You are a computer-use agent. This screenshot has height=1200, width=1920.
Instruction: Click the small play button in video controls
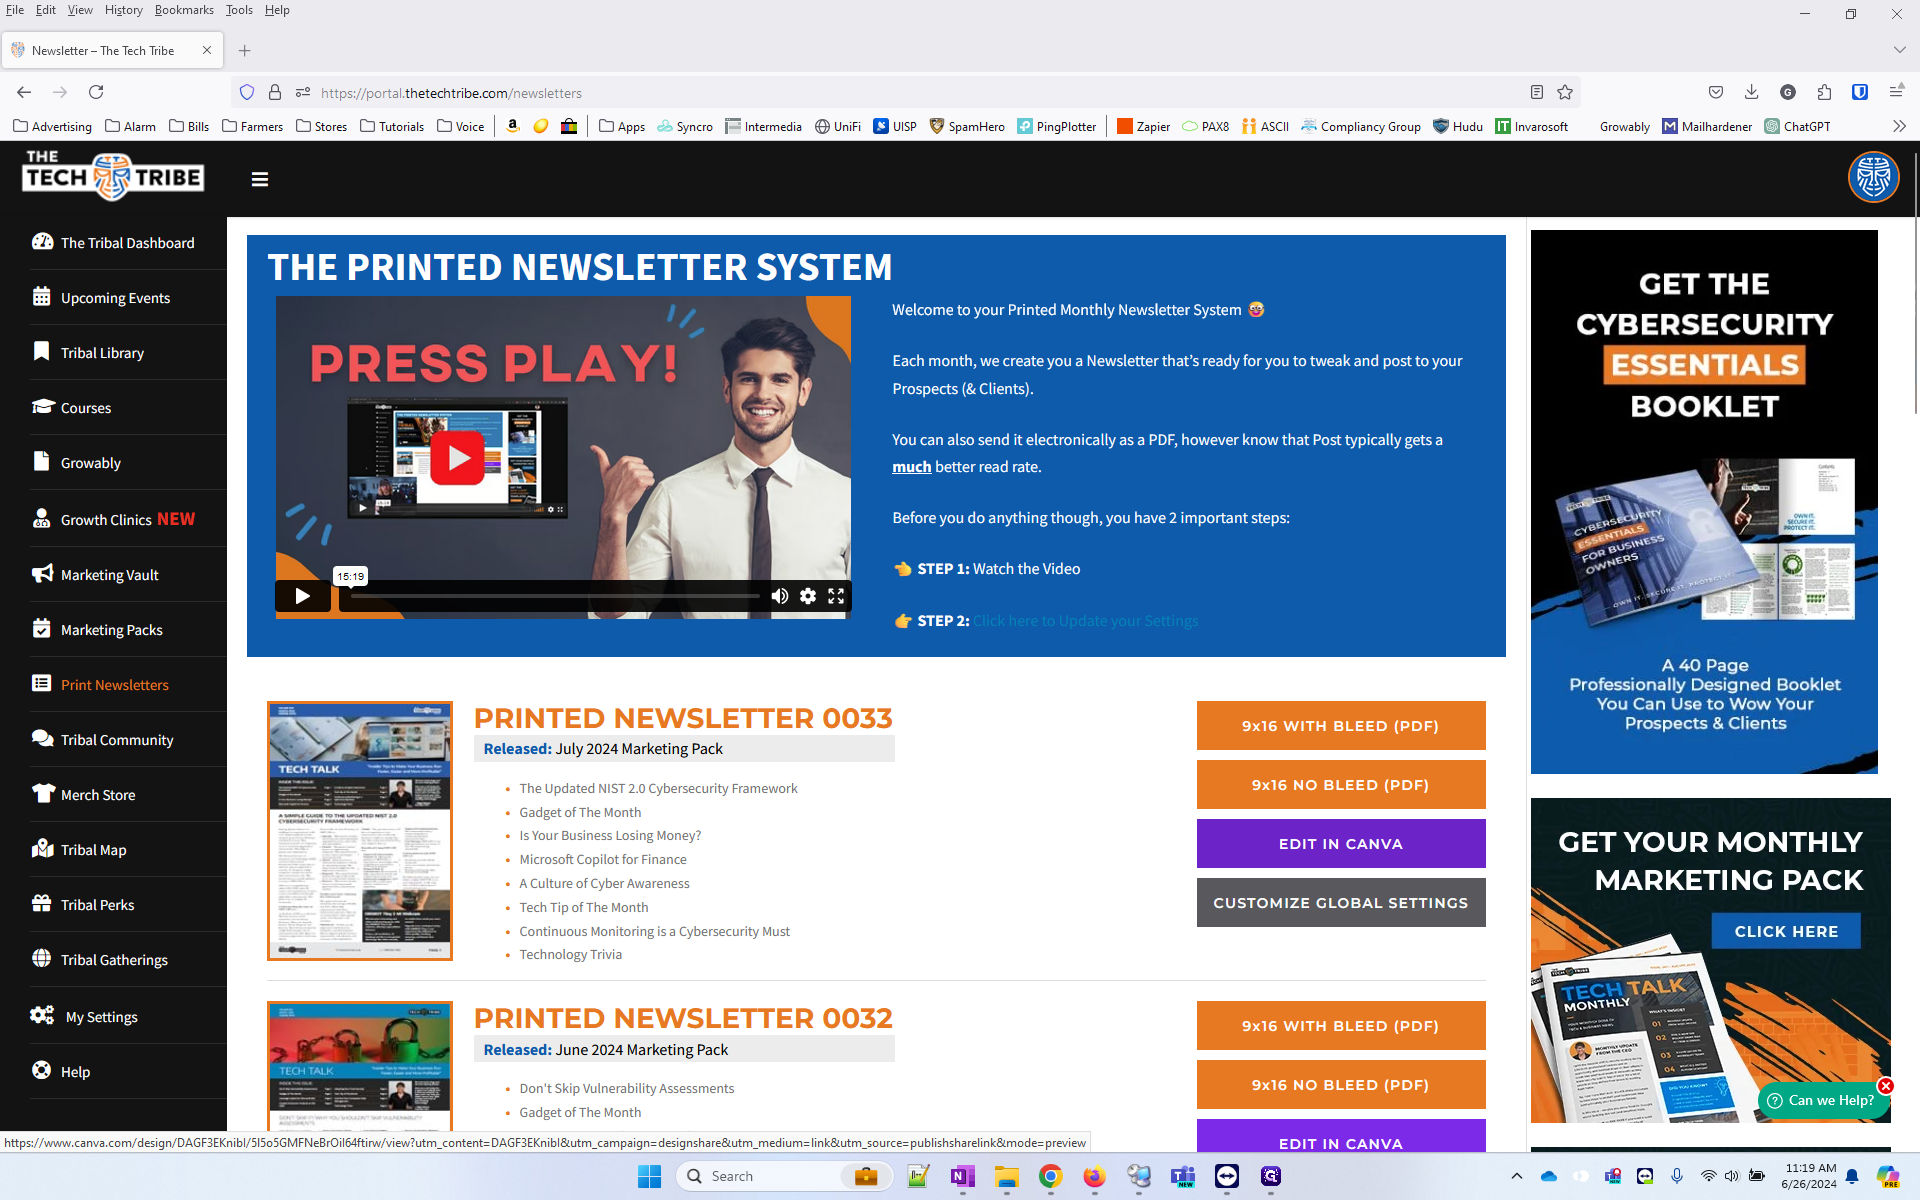click(302, 596)
